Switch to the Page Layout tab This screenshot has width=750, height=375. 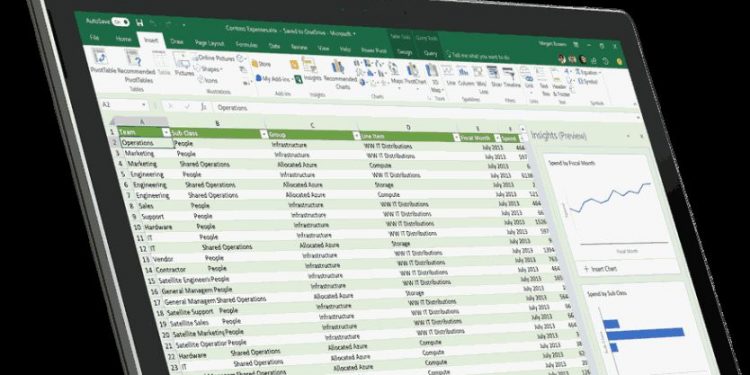[x=210, y=43]
